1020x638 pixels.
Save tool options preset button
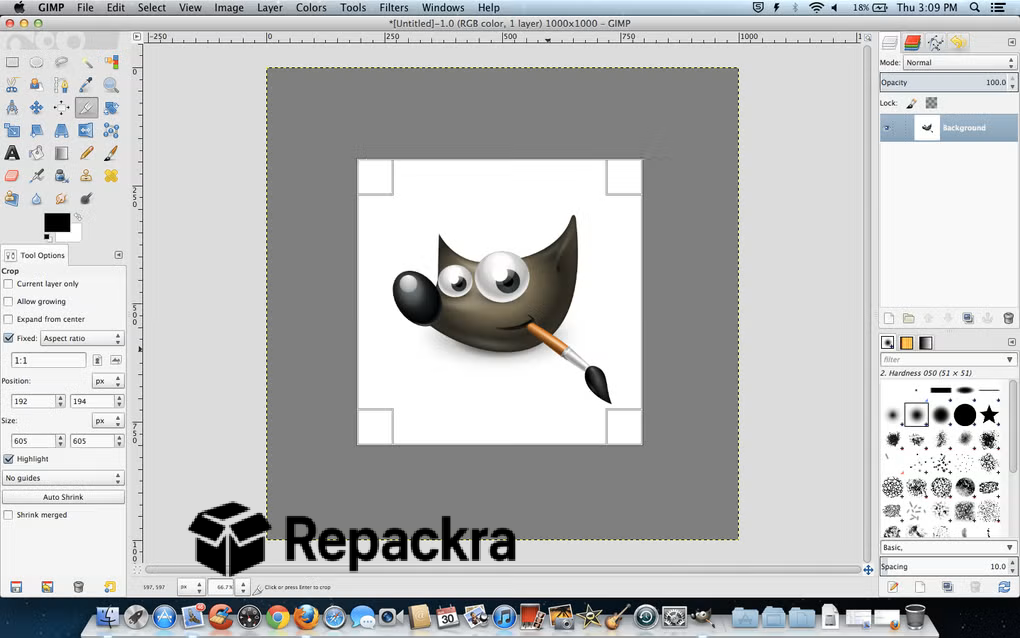[16, 587]
